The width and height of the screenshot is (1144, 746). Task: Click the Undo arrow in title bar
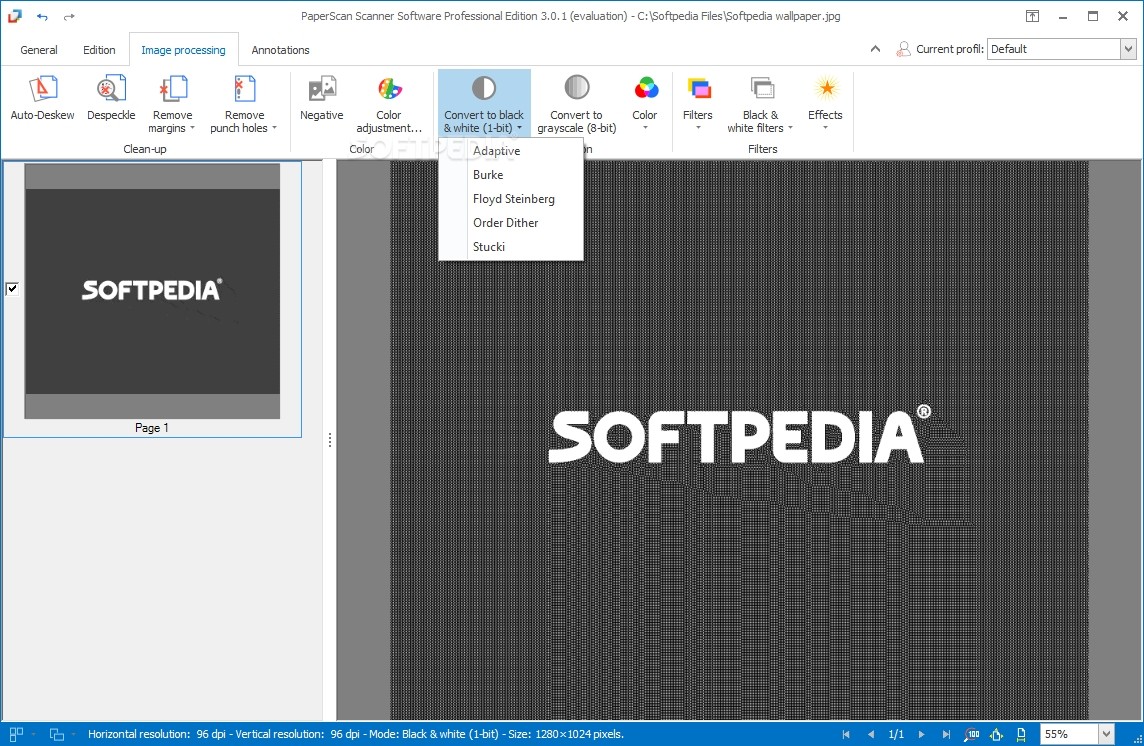42,16
